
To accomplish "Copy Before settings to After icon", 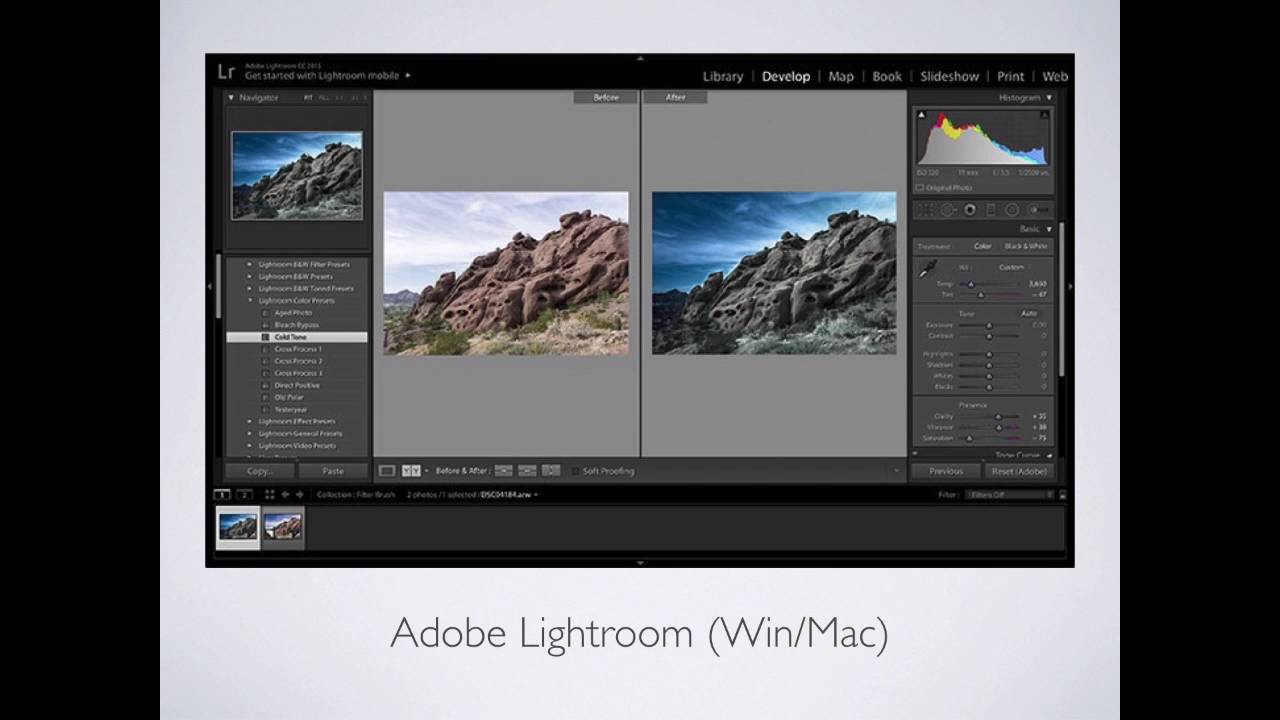I will (x=503, y=471).
